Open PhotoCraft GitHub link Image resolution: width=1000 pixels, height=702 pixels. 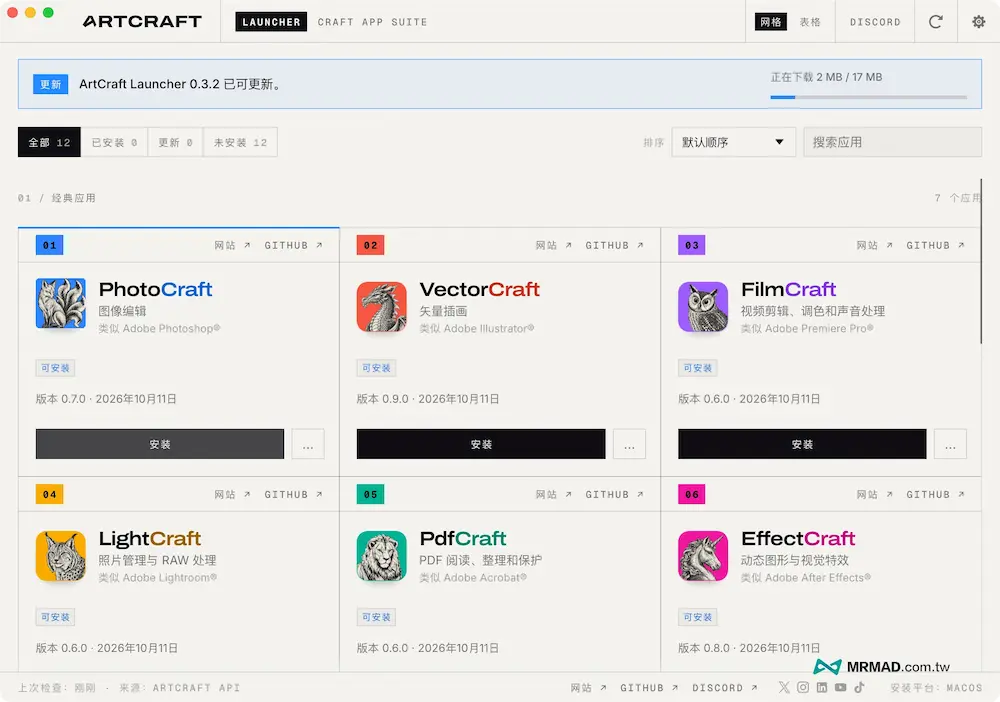tap(293, 245)
